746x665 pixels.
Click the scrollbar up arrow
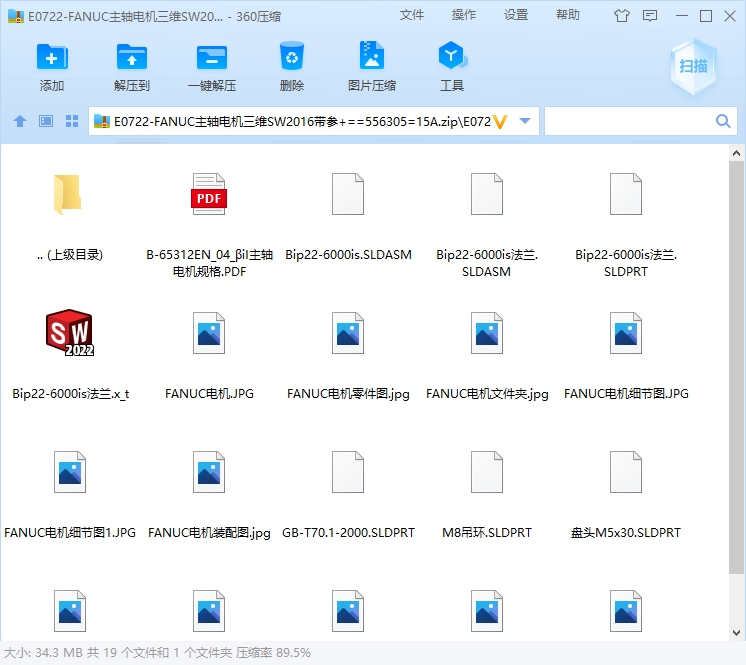(x=736, y=153)
